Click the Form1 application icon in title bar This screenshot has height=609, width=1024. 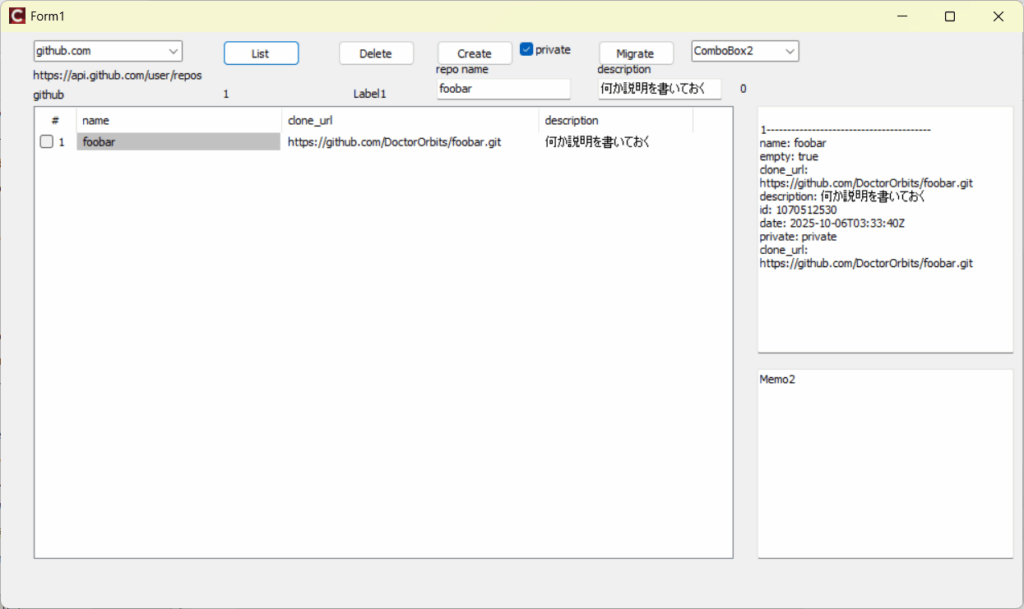pos(16,16)
